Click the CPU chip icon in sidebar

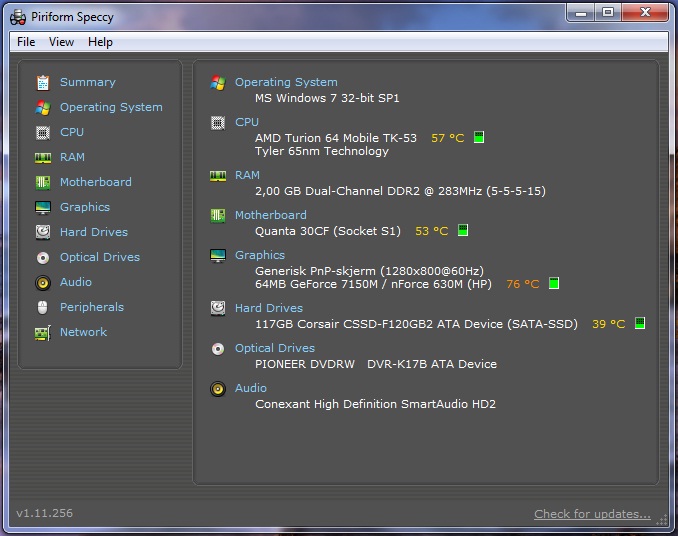point(43,133)
